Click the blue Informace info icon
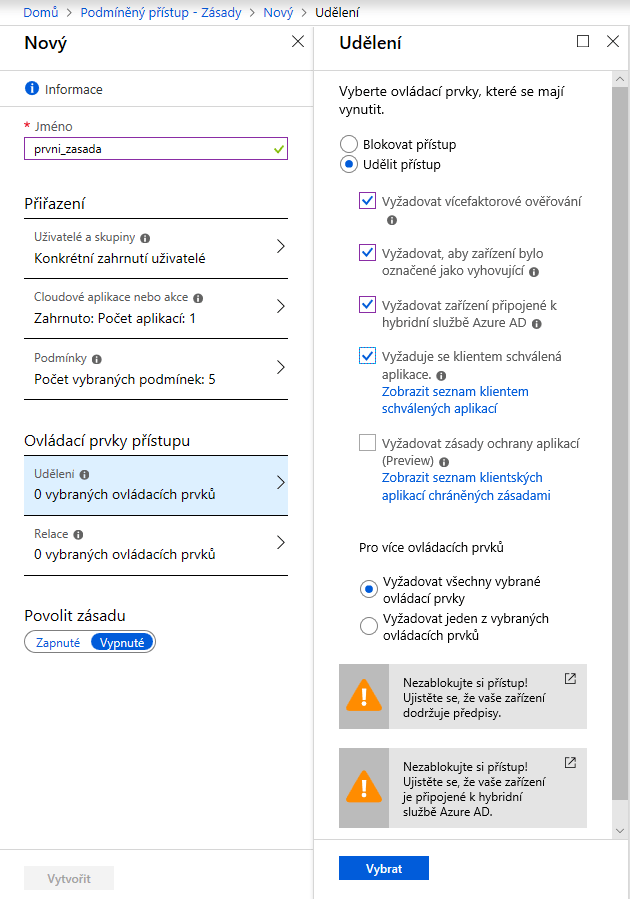This screenshot has width=630, height=899. (32, 89)
